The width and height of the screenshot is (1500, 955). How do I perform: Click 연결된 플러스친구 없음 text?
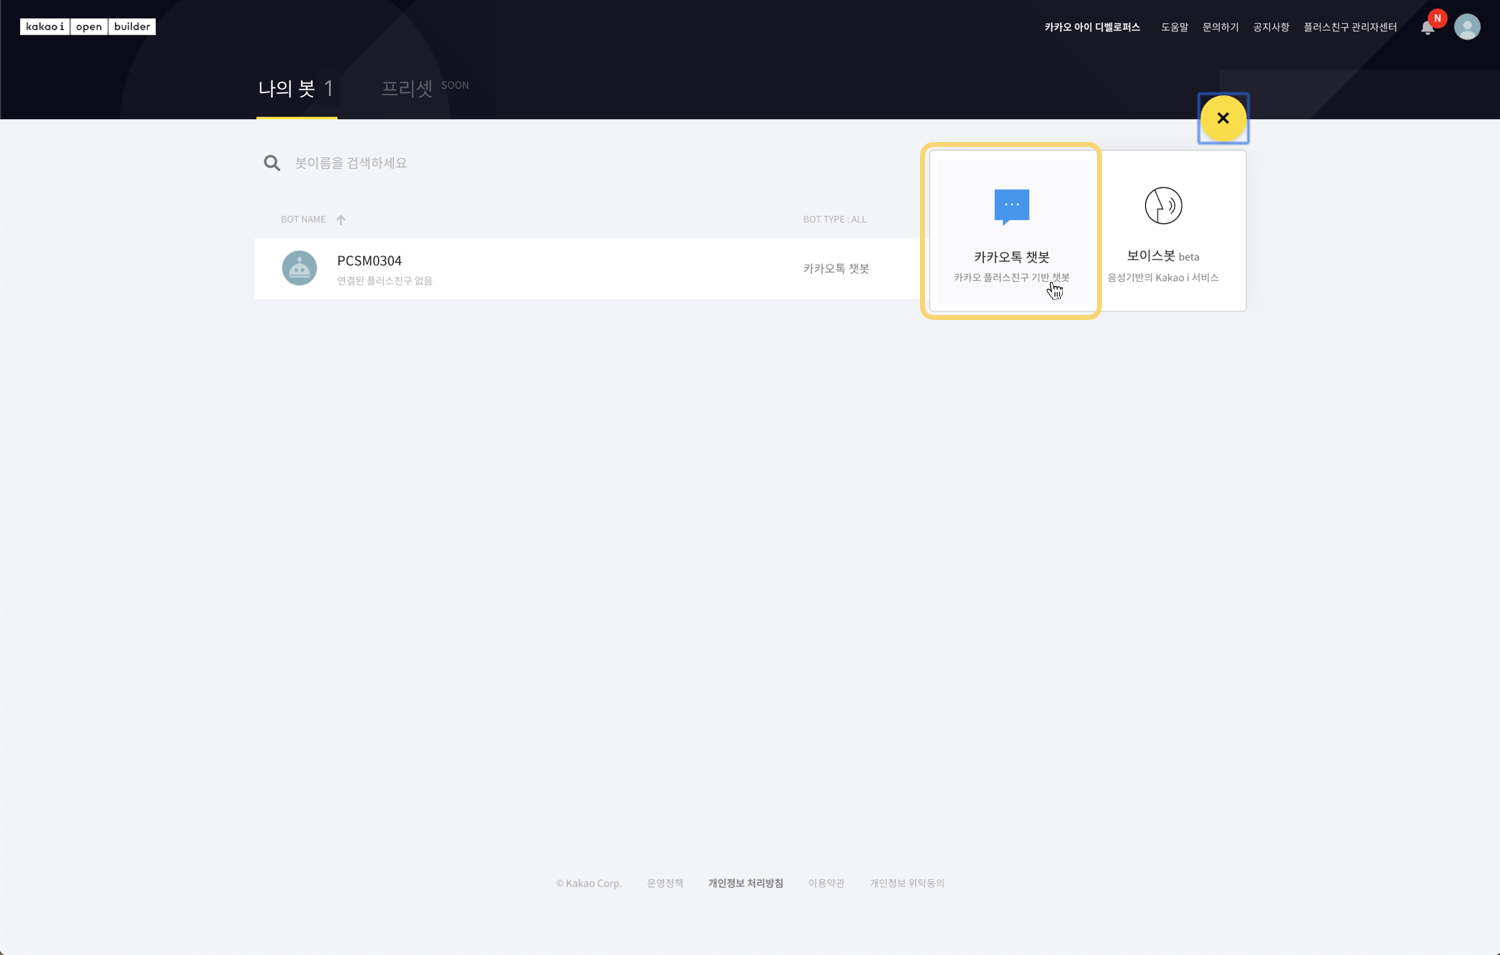[385, 281]
